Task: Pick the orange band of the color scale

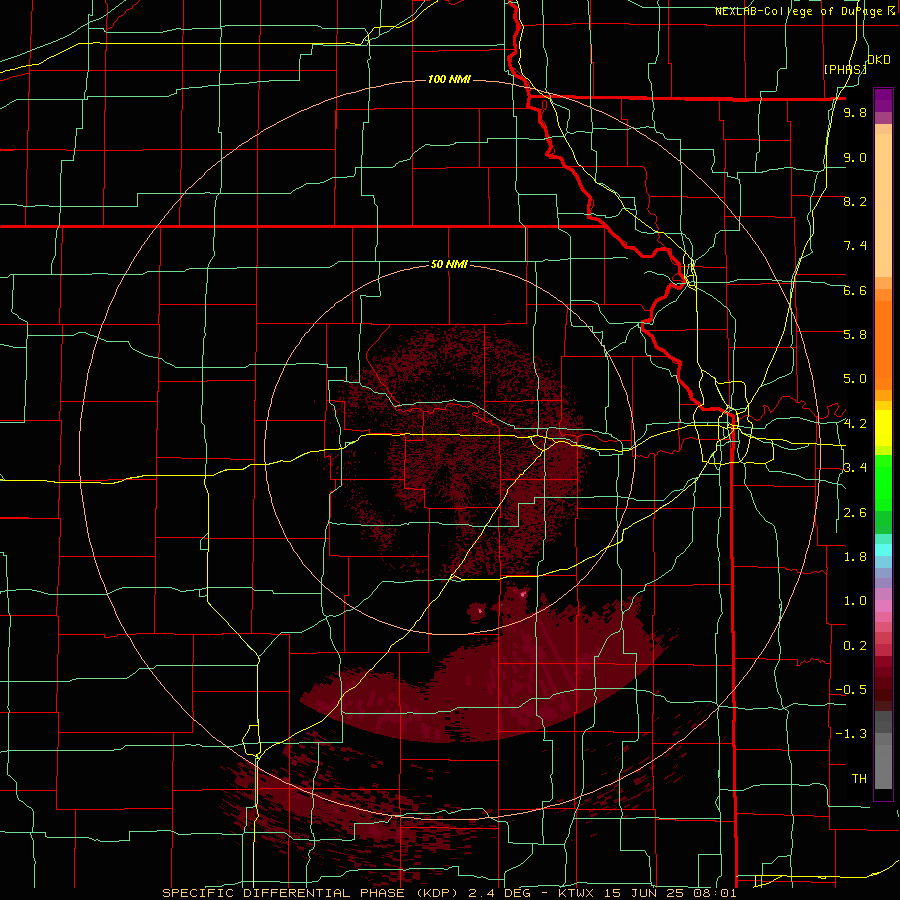Action: pyautogui.click(x=883, y=344)
